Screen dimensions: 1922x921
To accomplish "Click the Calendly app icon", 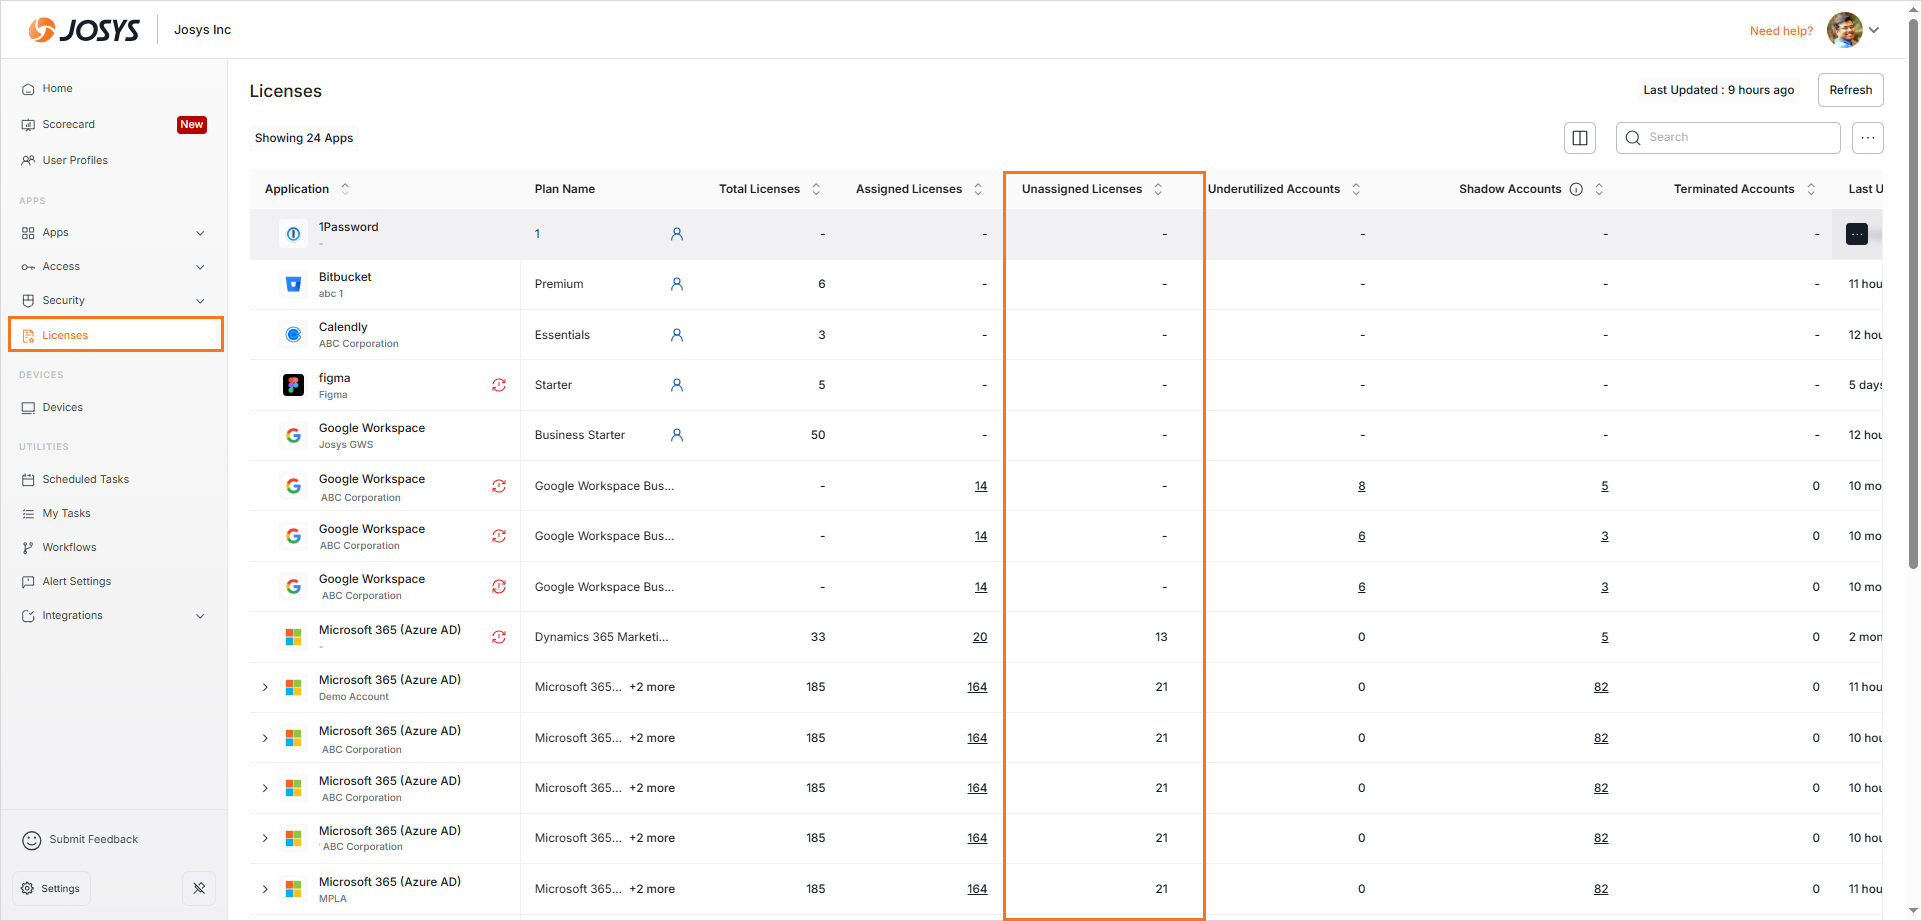I will click(x=293, y=335).
